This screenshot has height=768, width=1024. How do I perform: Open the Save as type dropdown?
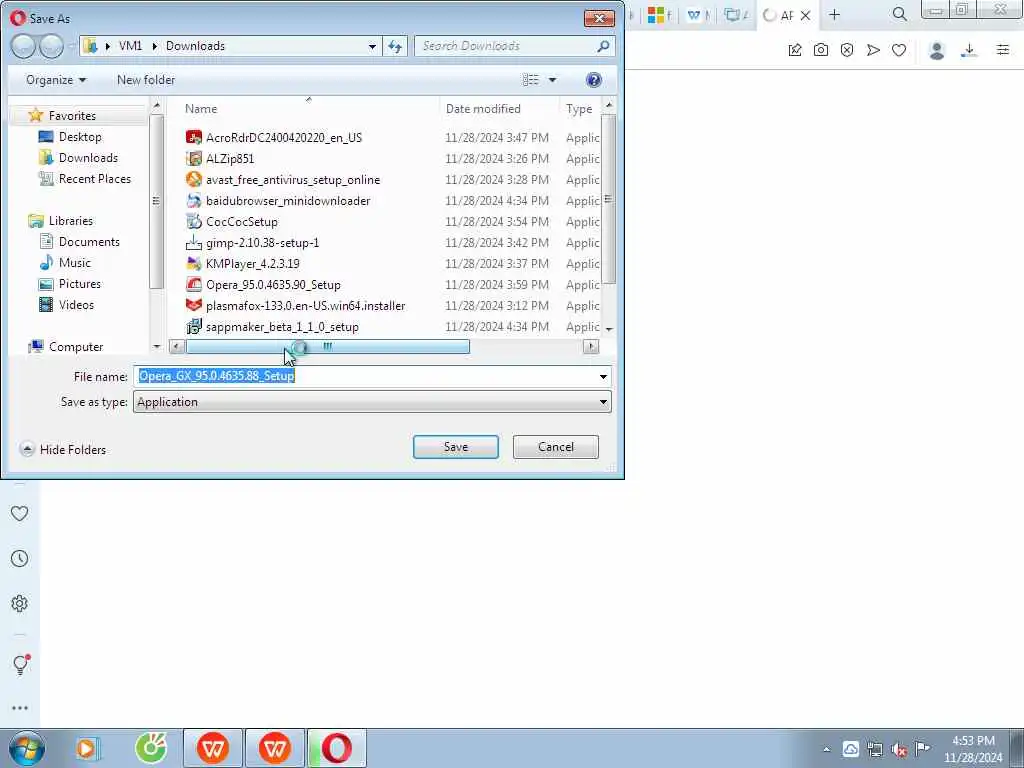[372, 402]
